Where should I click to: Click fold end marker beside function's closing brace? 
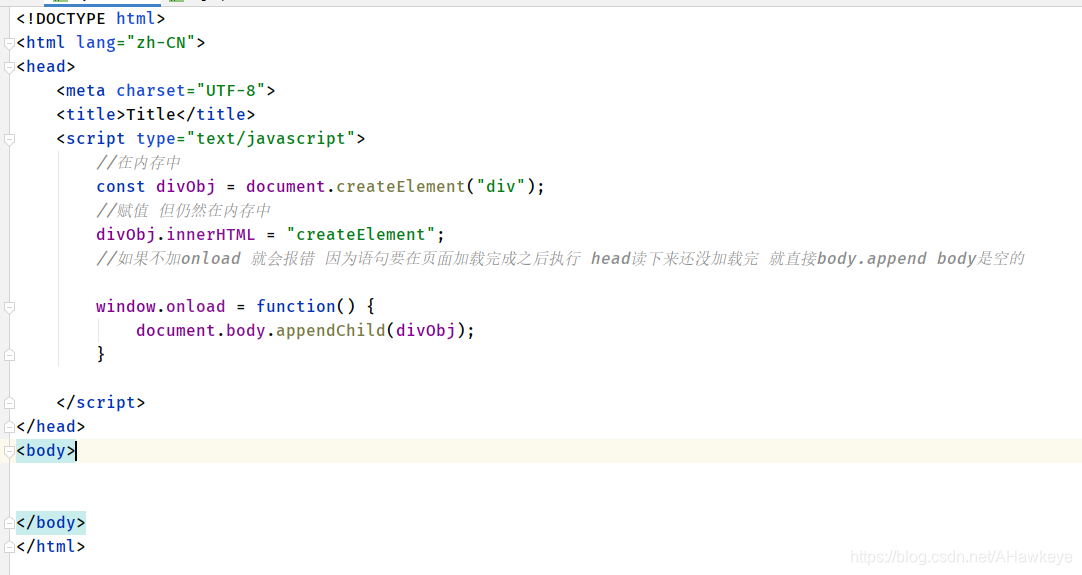tap(9, 355)
